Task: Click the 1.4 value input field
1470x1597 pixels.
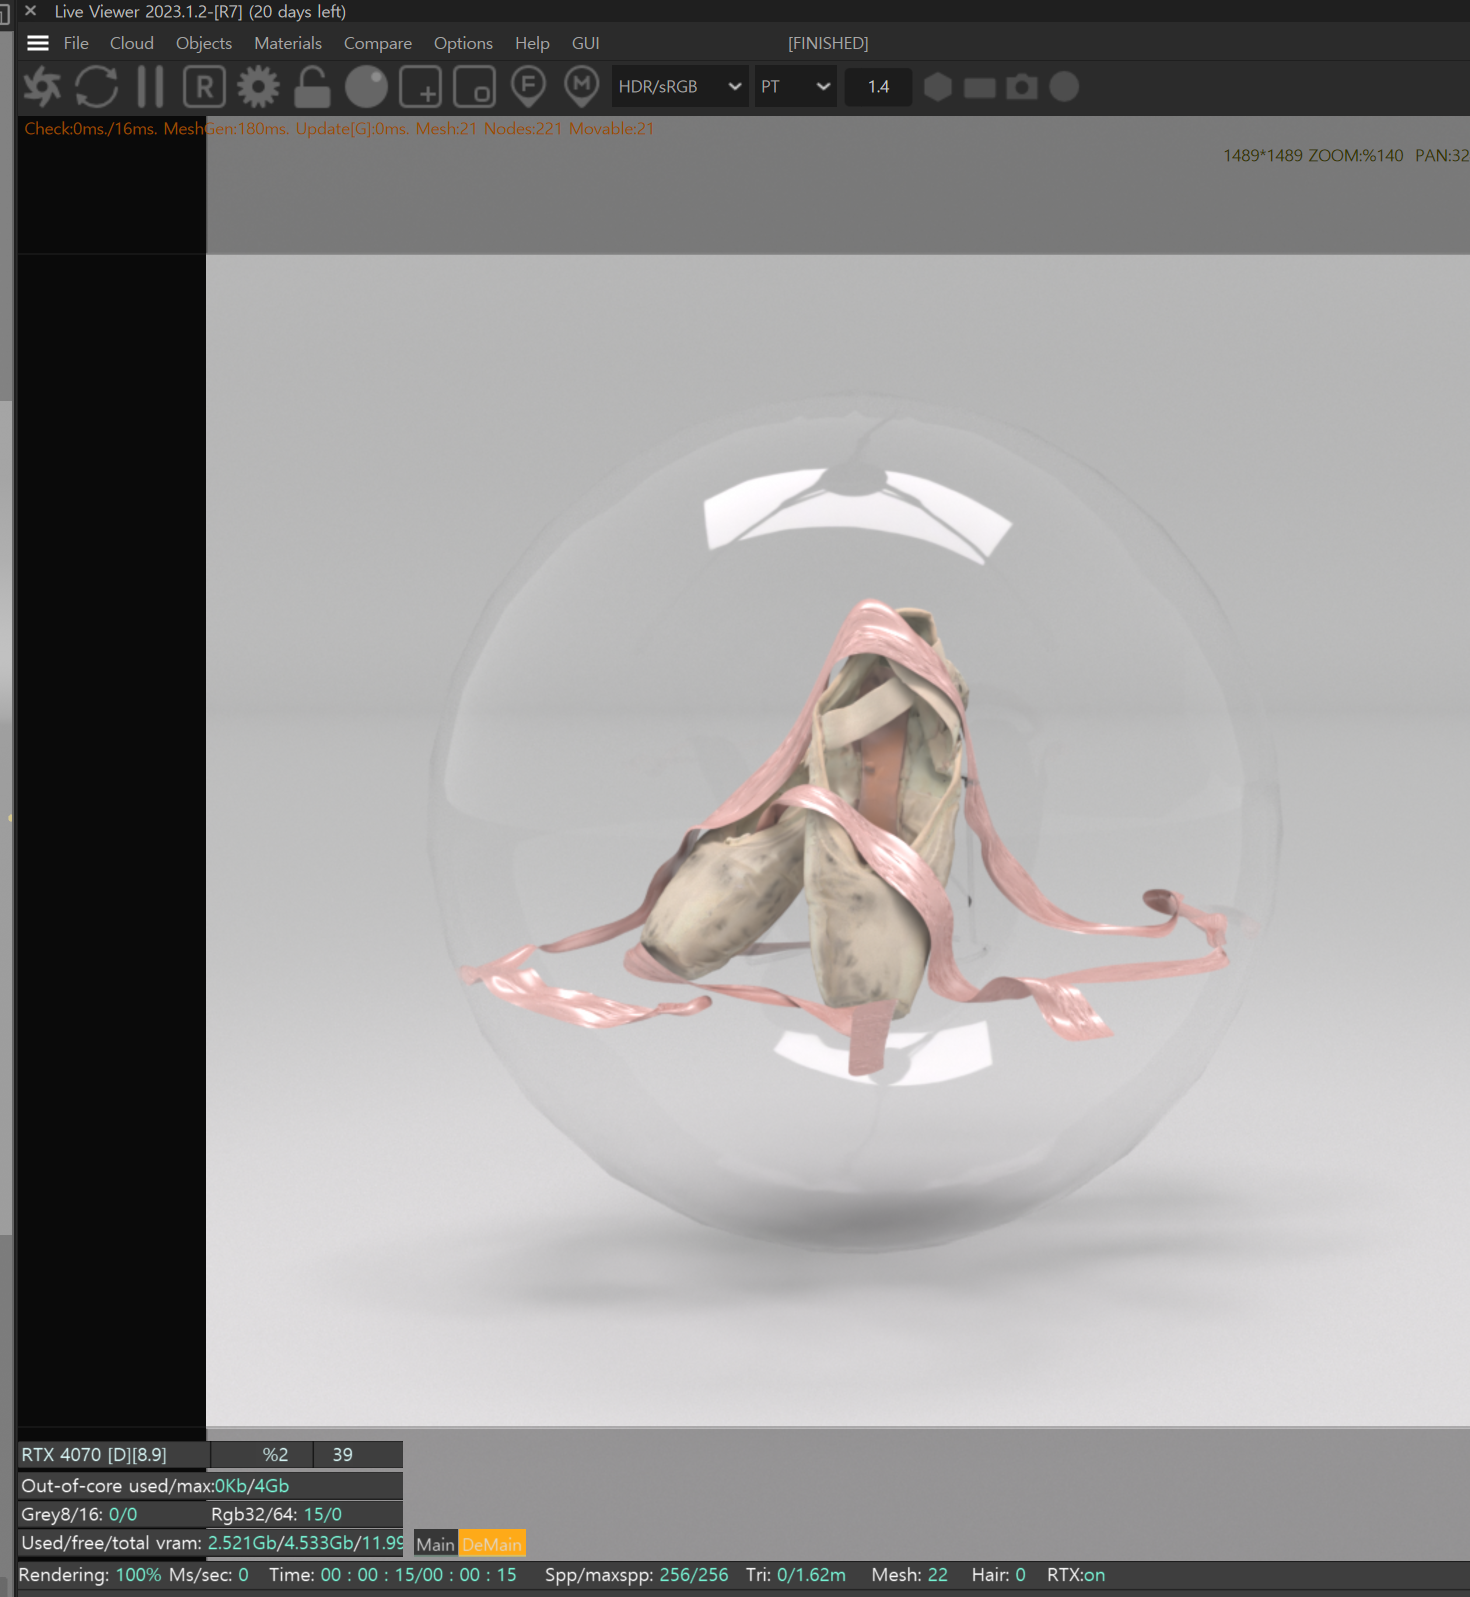Action: click(878, 87)
